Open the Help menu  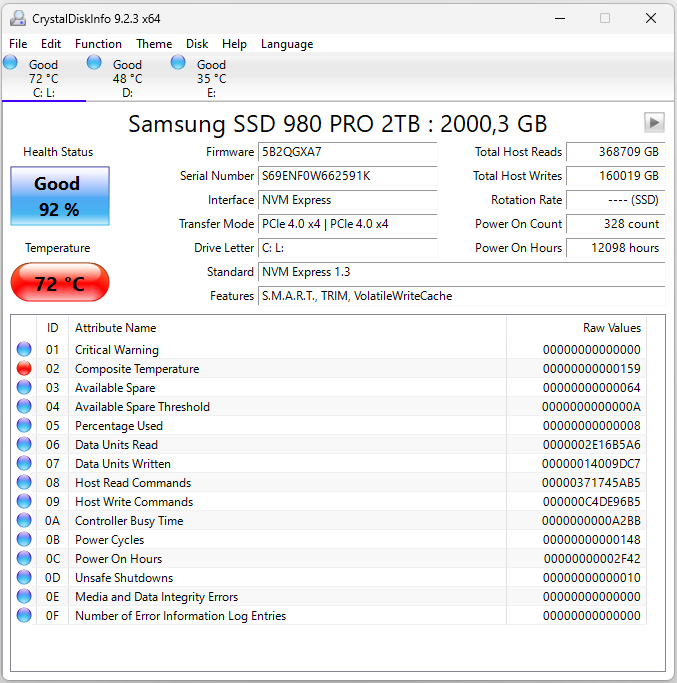(234, 44)
